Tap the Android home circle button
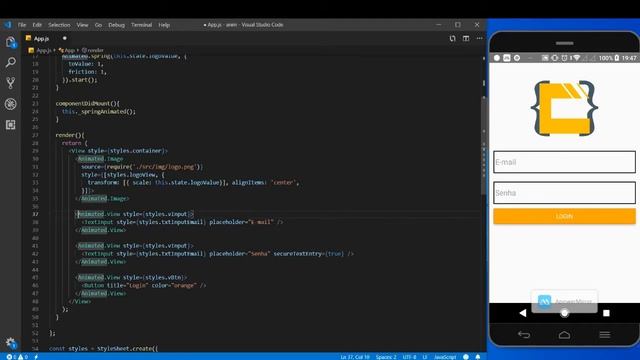The width and height of the screenshot is (640, 360). (564, 313)
